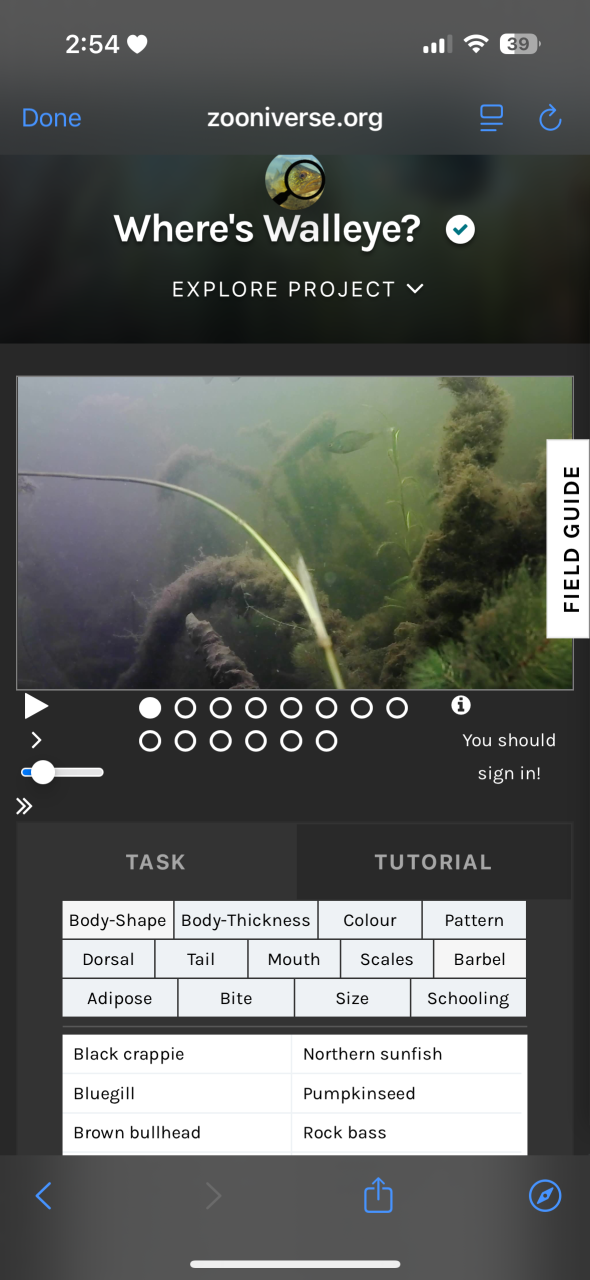The image size is (590, 1280).
Task: Select the first filled frame dot
Action: tap(150, 708)
